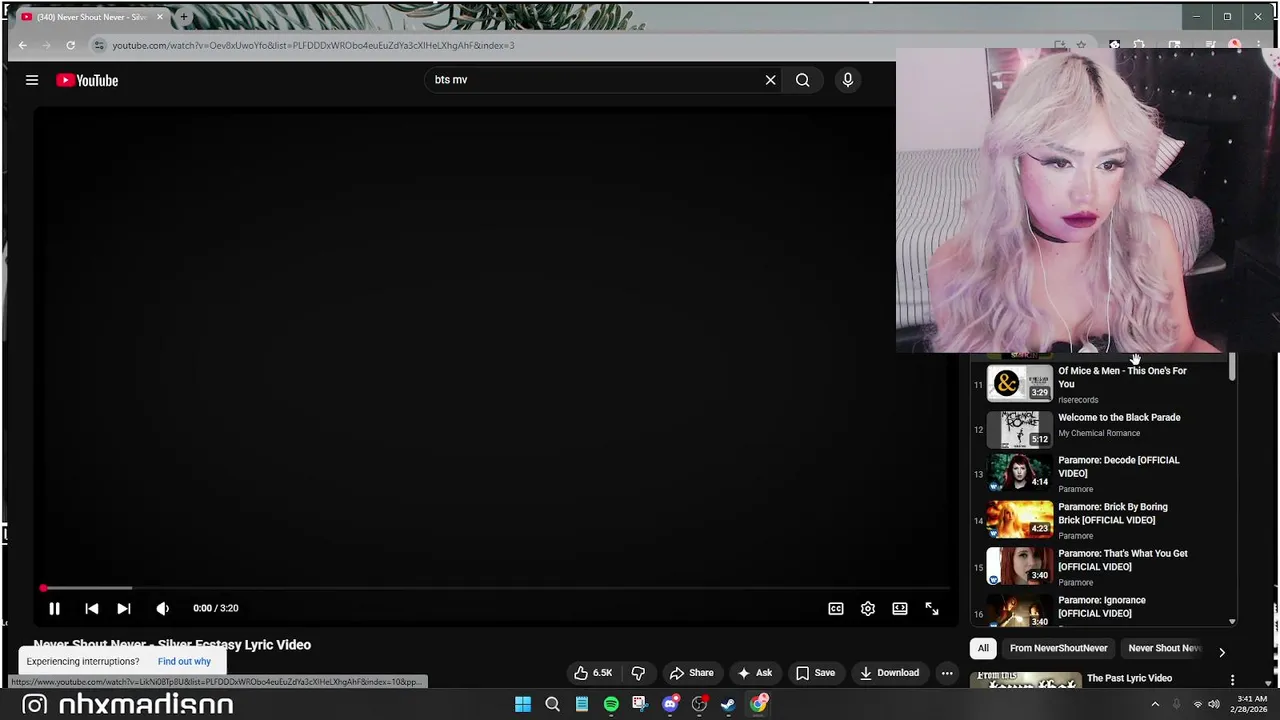Play 'Welcome to the Black Parade' playlist item
The height and width of the screenshot is (720, 1280).
click(x=1104, y=430)
